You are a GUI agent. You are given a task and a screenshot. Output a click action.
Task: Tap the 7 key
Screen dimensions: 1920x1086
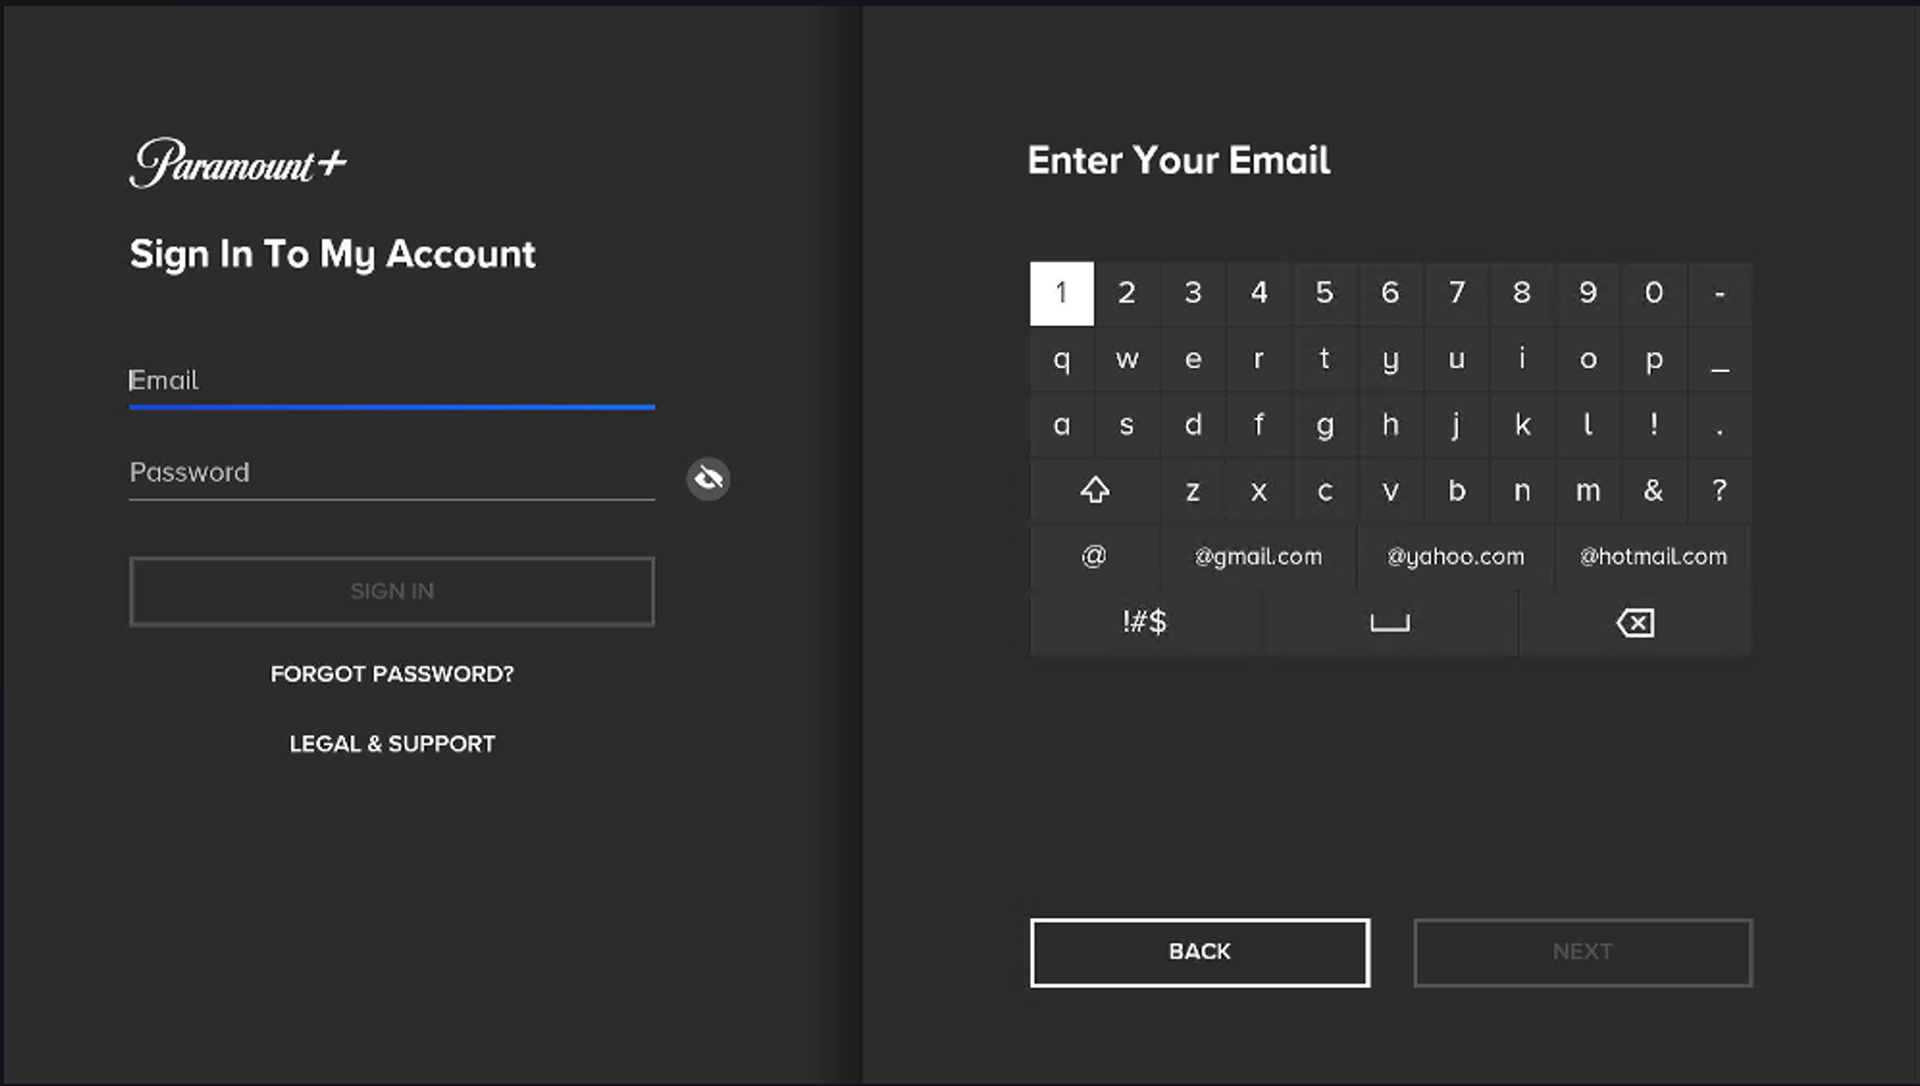tap(1456, 294)
